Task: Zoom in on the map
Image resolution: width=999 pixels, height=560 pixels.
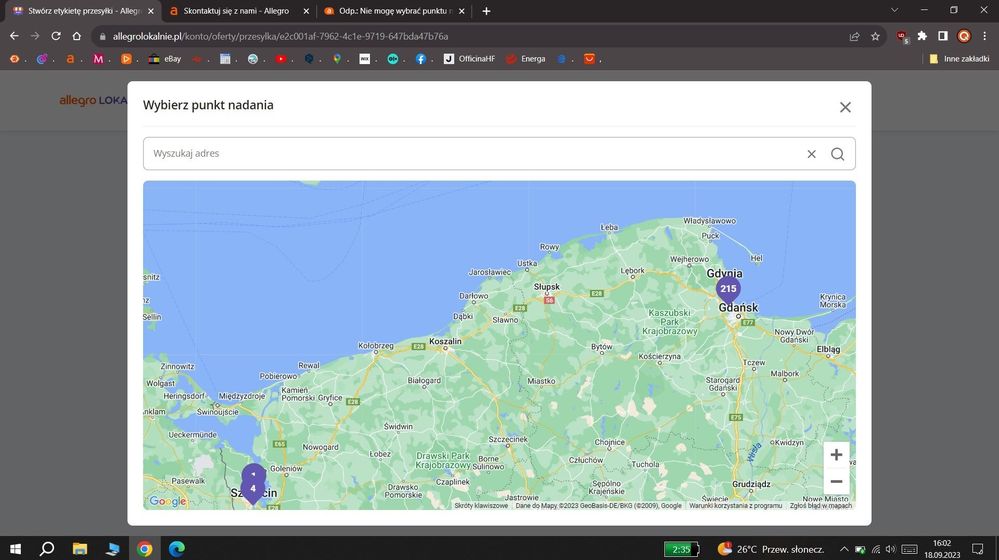Action: click(x=836, y=455)
